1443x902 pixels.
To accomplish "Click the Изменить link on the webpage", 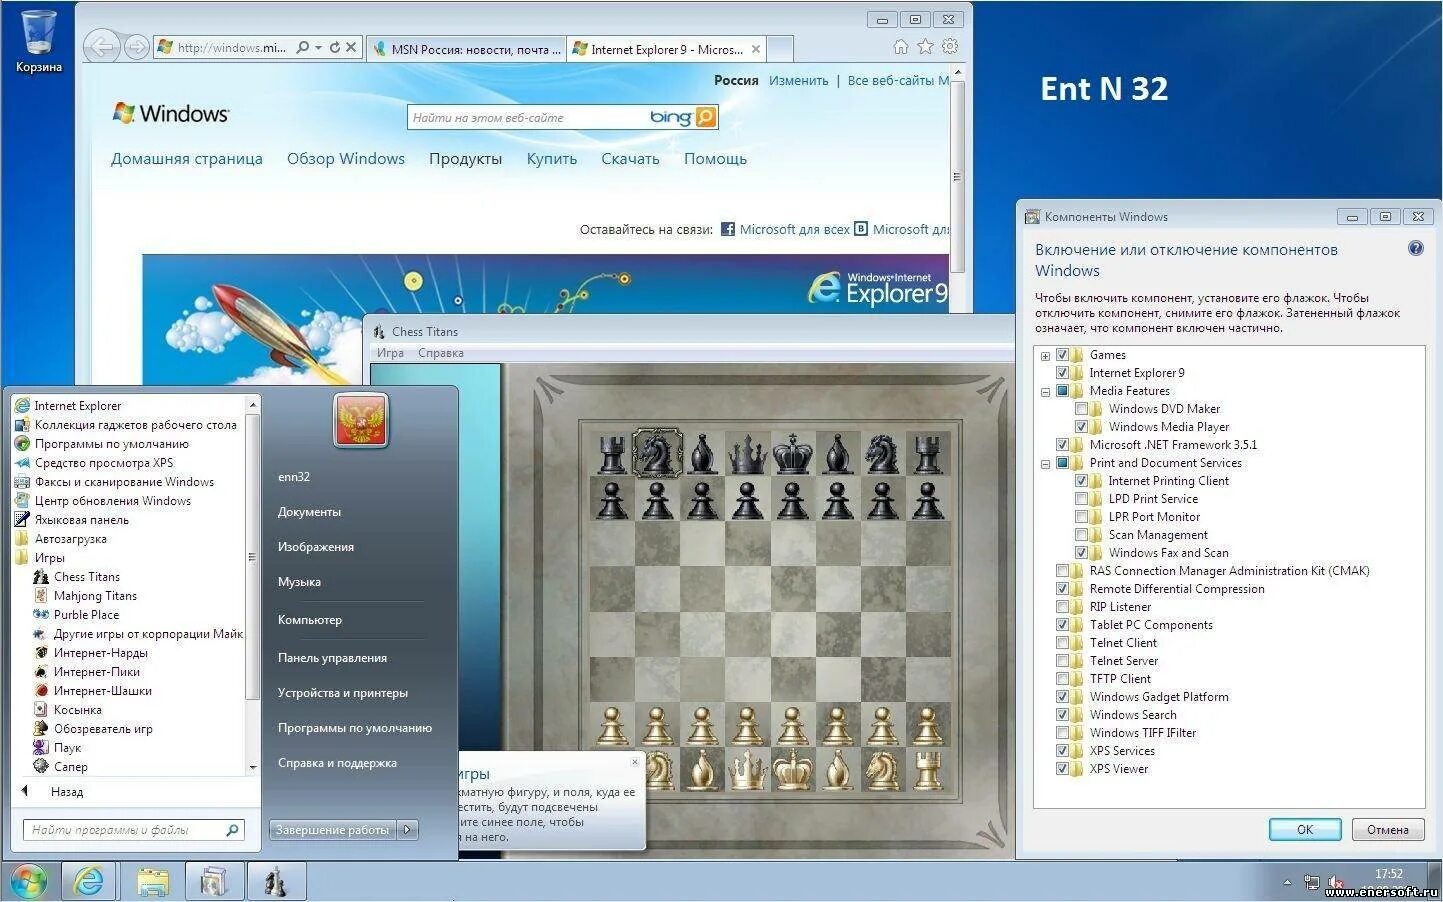I will (797, 80).
